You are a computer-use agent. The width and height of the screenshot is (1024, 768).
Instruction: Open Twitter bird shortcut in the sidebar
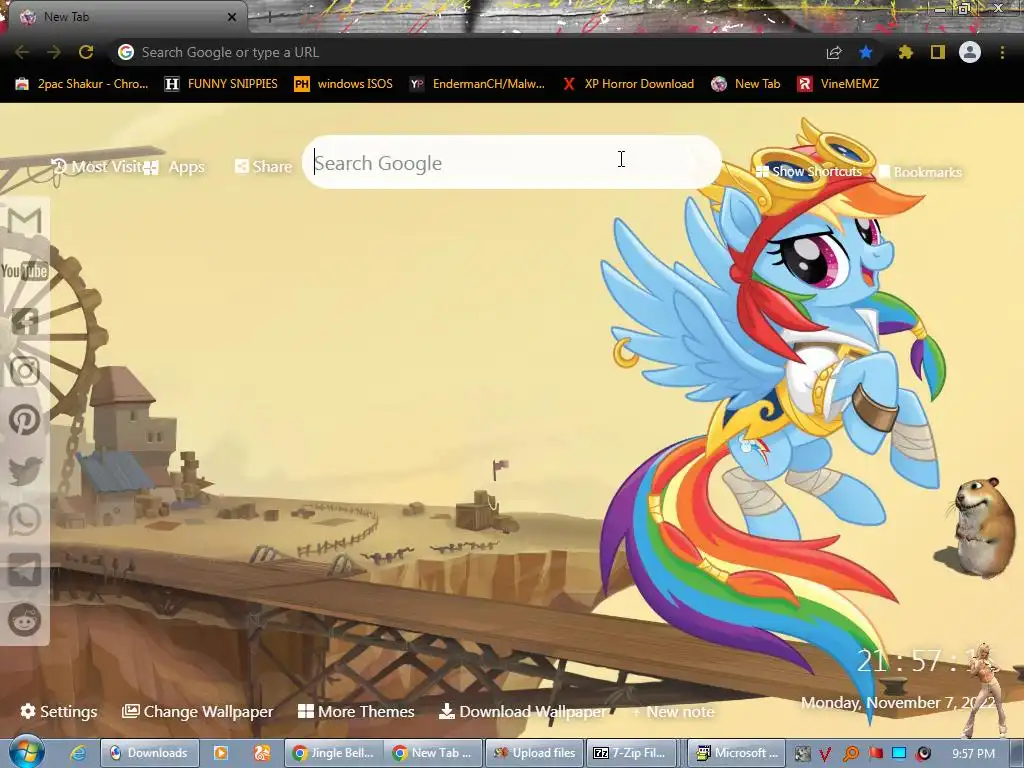pyautogui.click(x=25, y=470)
